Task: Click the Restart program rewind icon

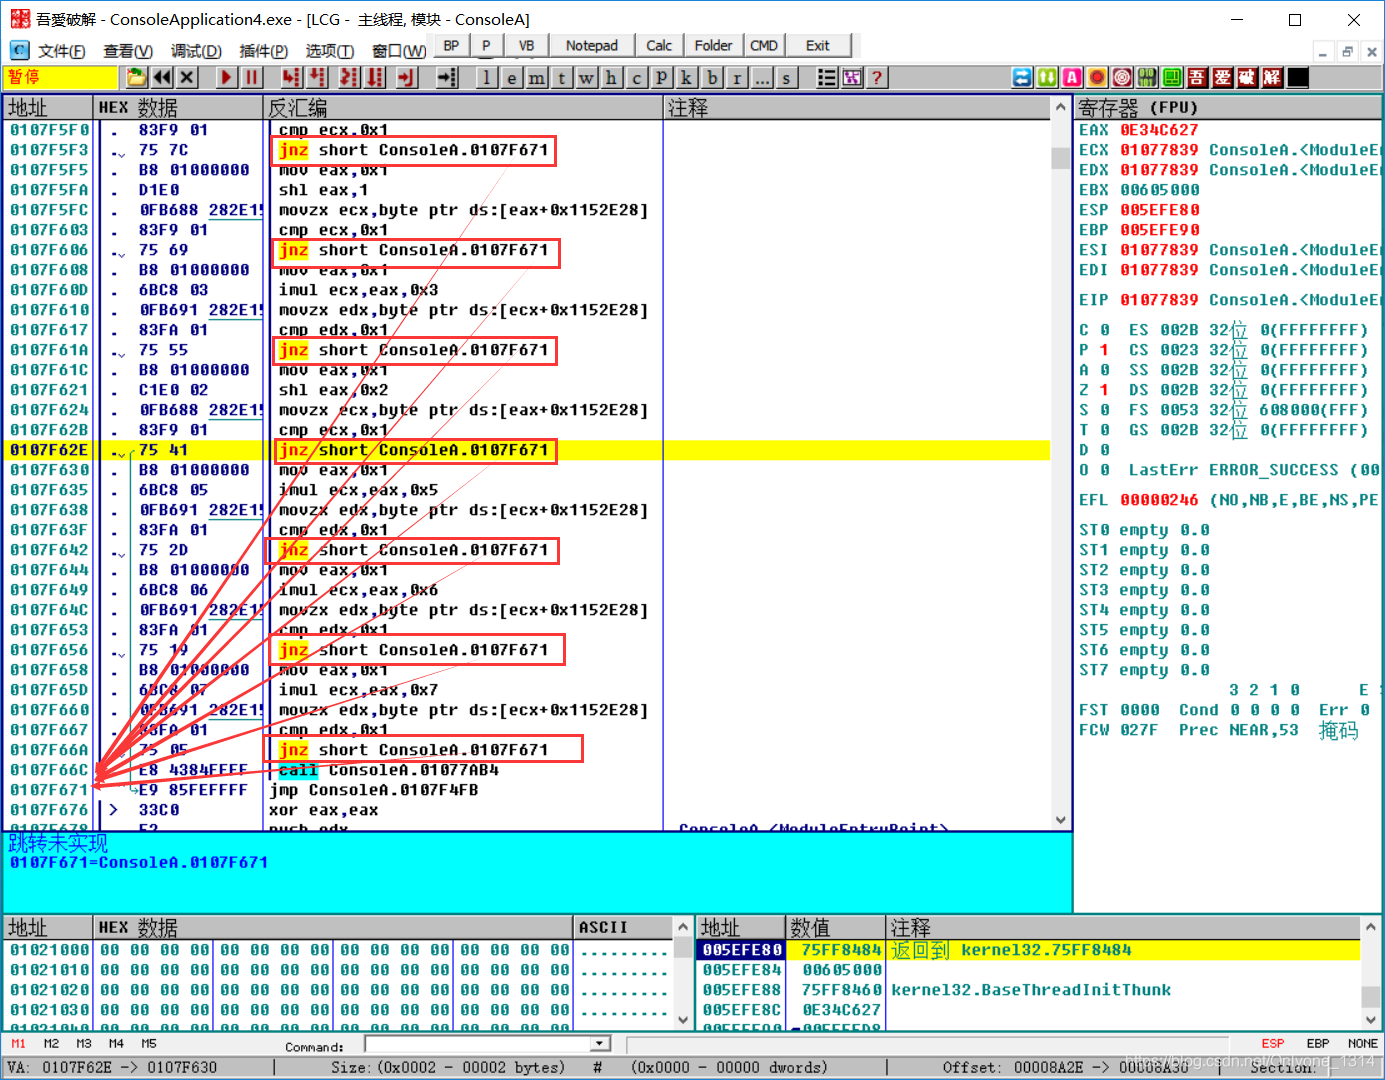Action: coord(162,77)
